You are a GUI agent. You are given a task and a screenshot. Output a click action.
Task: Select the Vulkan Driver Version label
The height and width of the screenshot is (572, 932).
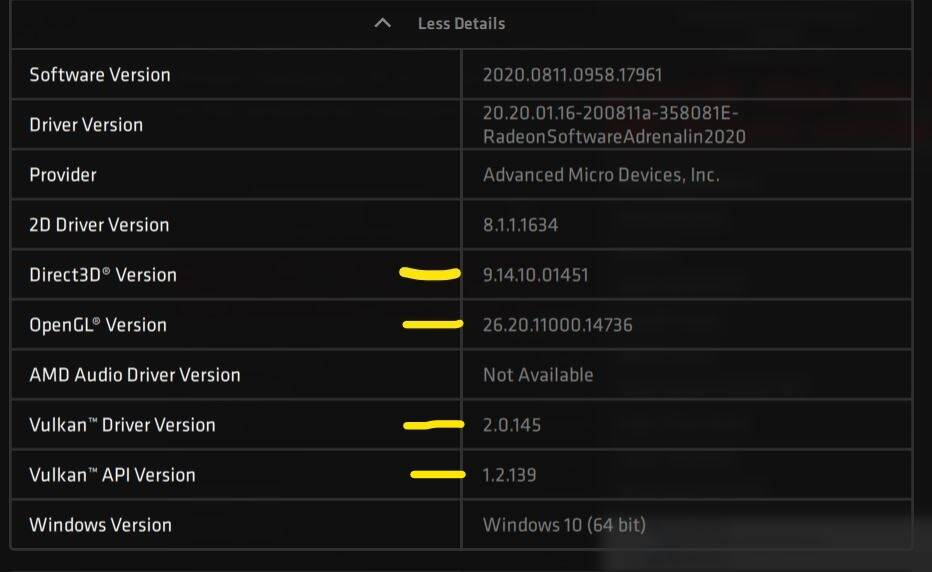click(x=122, y=425)
